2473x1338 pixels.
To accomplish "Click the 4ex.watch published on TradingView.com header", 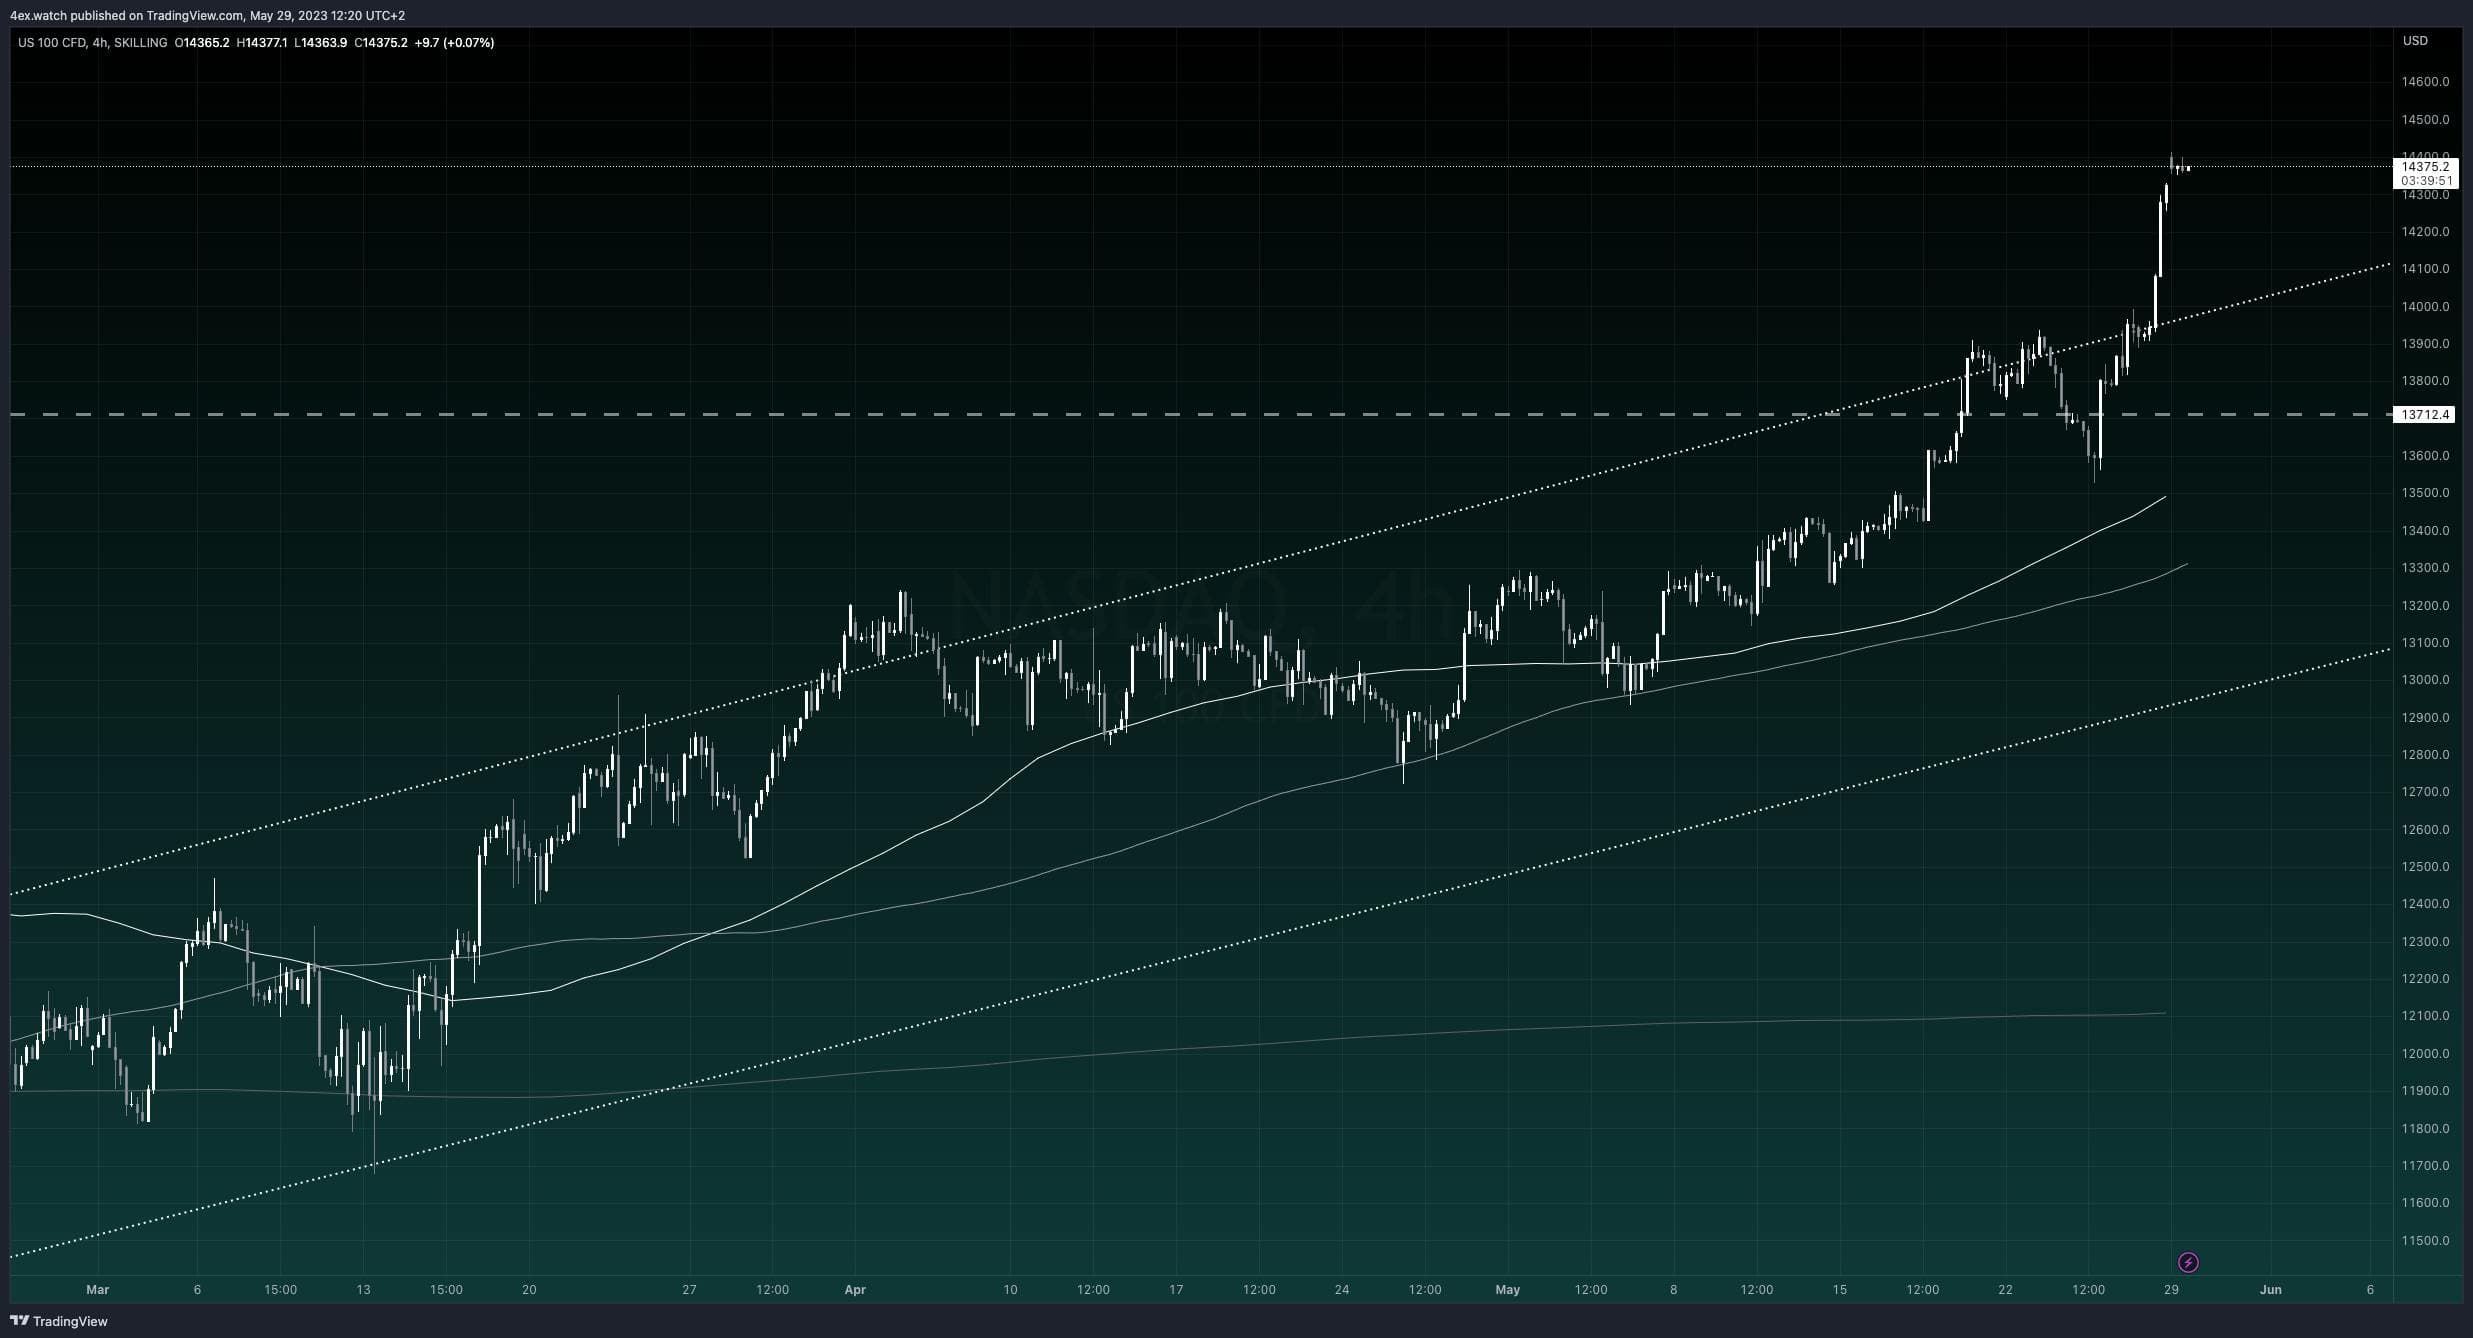I will click(207, 15).
